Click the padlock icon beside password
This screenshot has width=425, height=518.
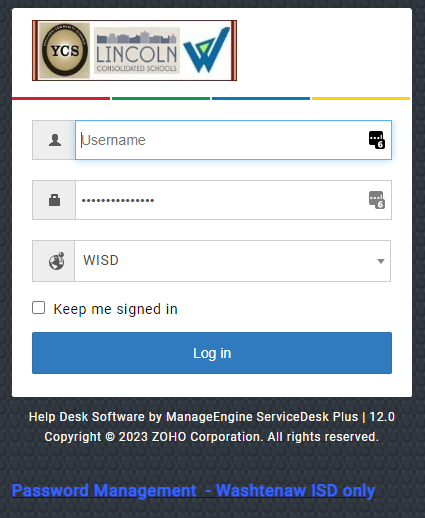[55, 200]
